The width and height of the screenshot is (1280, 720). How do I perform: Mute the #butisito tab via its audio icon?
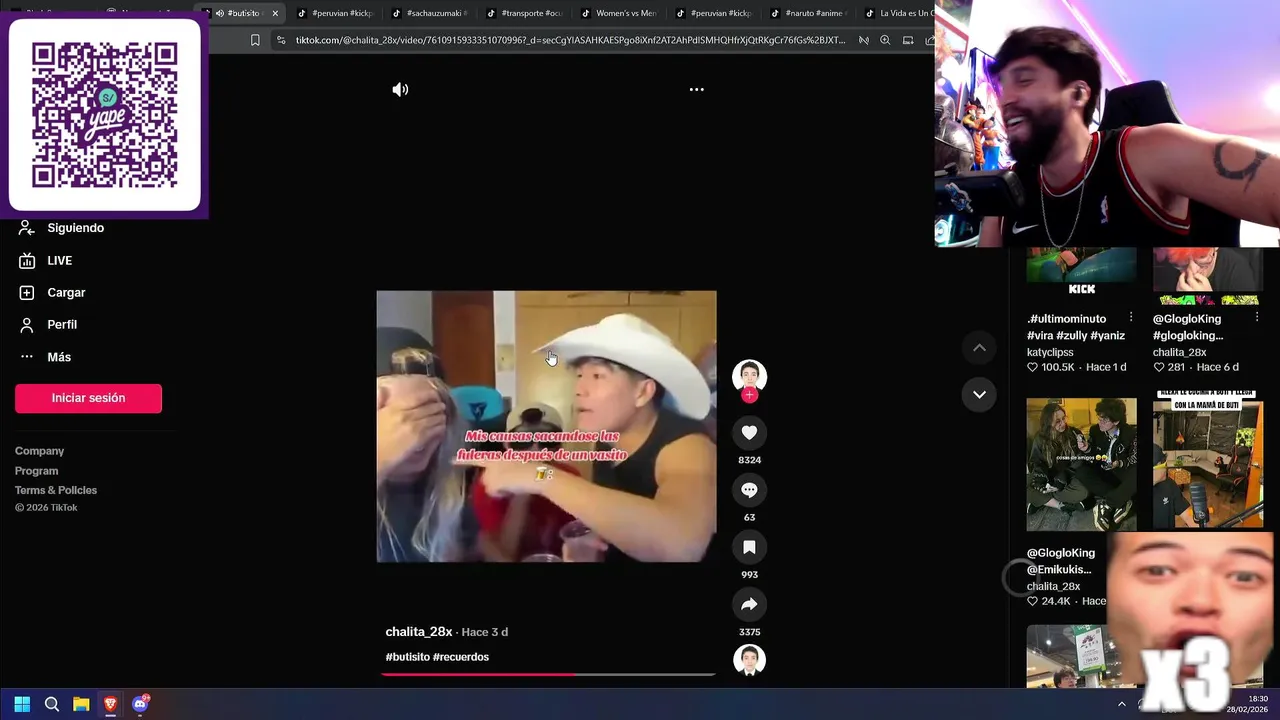pos(219,13)
